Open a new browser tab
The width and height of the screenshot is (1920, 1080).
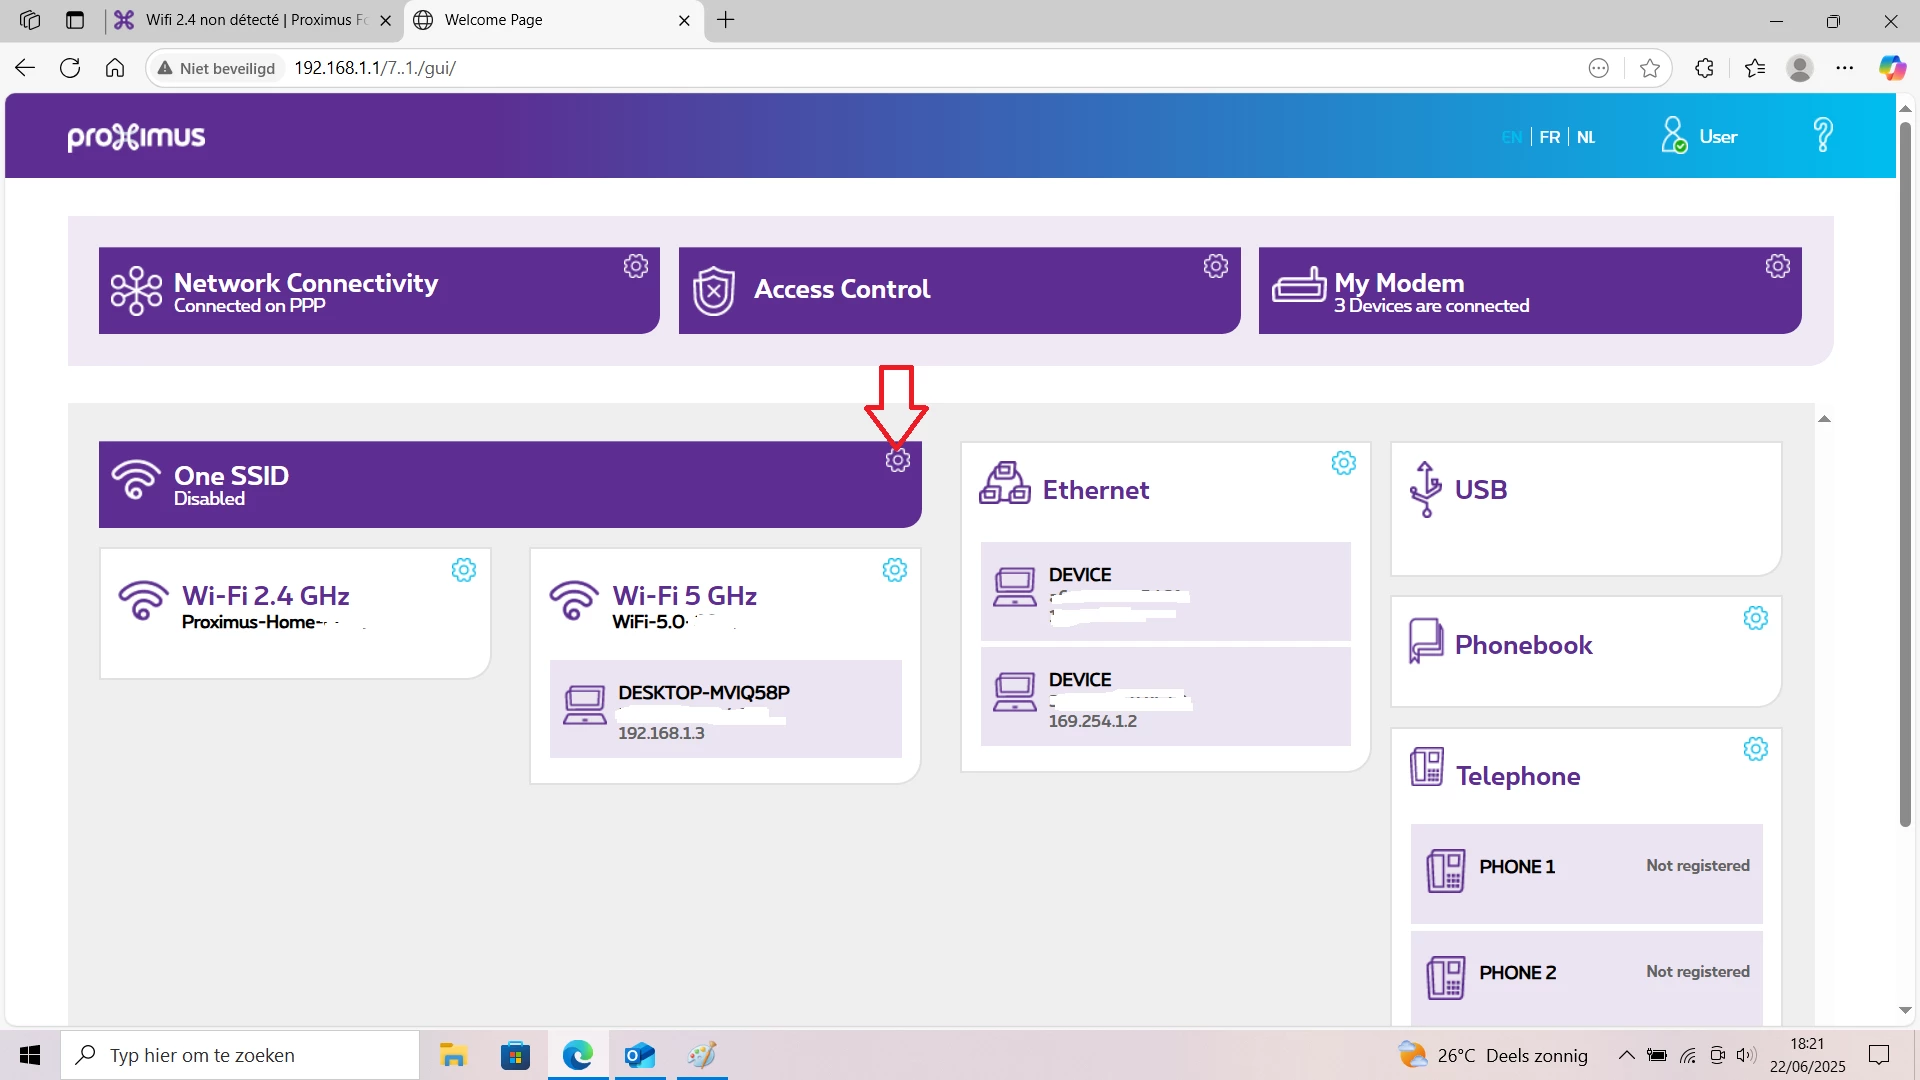click(x=726, y=20)
